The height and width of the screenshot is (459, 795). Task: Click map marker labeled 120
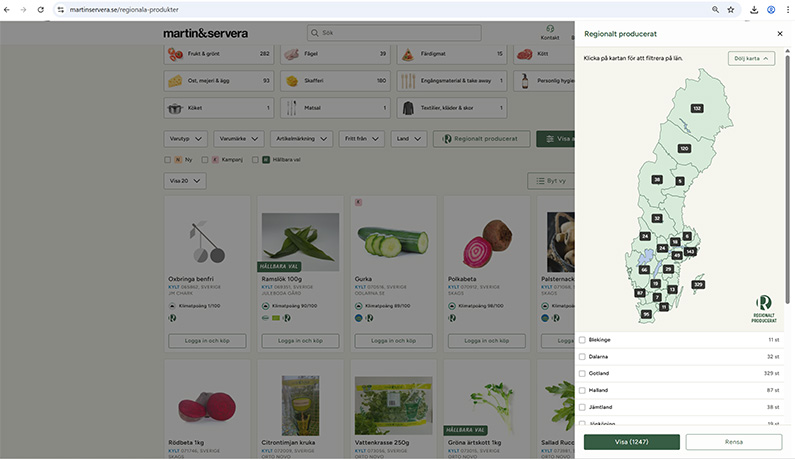coord(684,148)
